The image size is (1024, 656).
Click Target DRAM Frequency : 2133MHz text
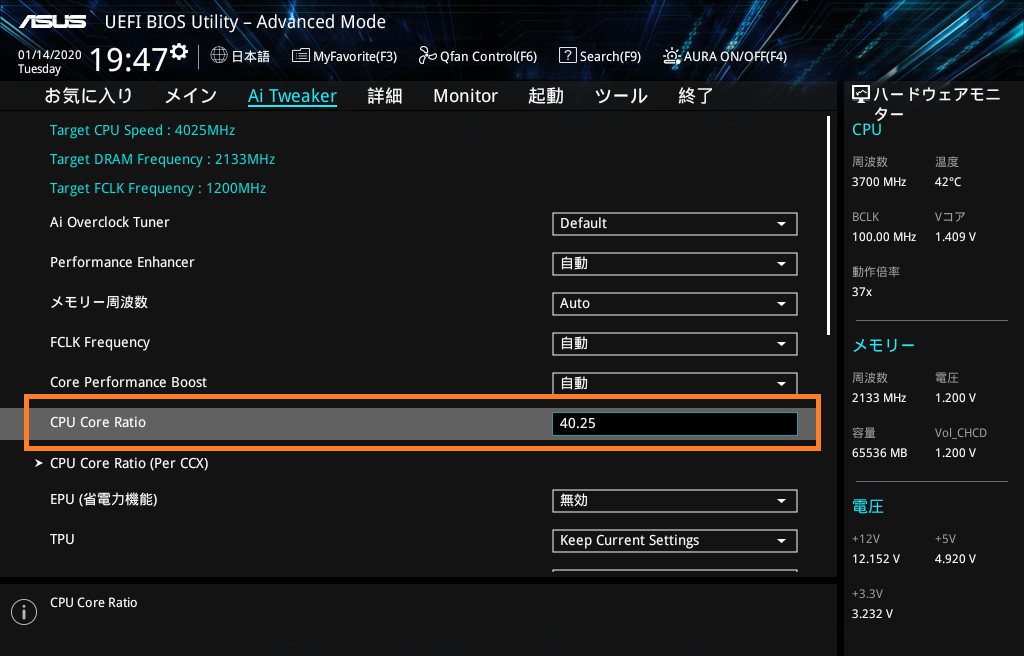pyautogui.click(x=163, y=159)
